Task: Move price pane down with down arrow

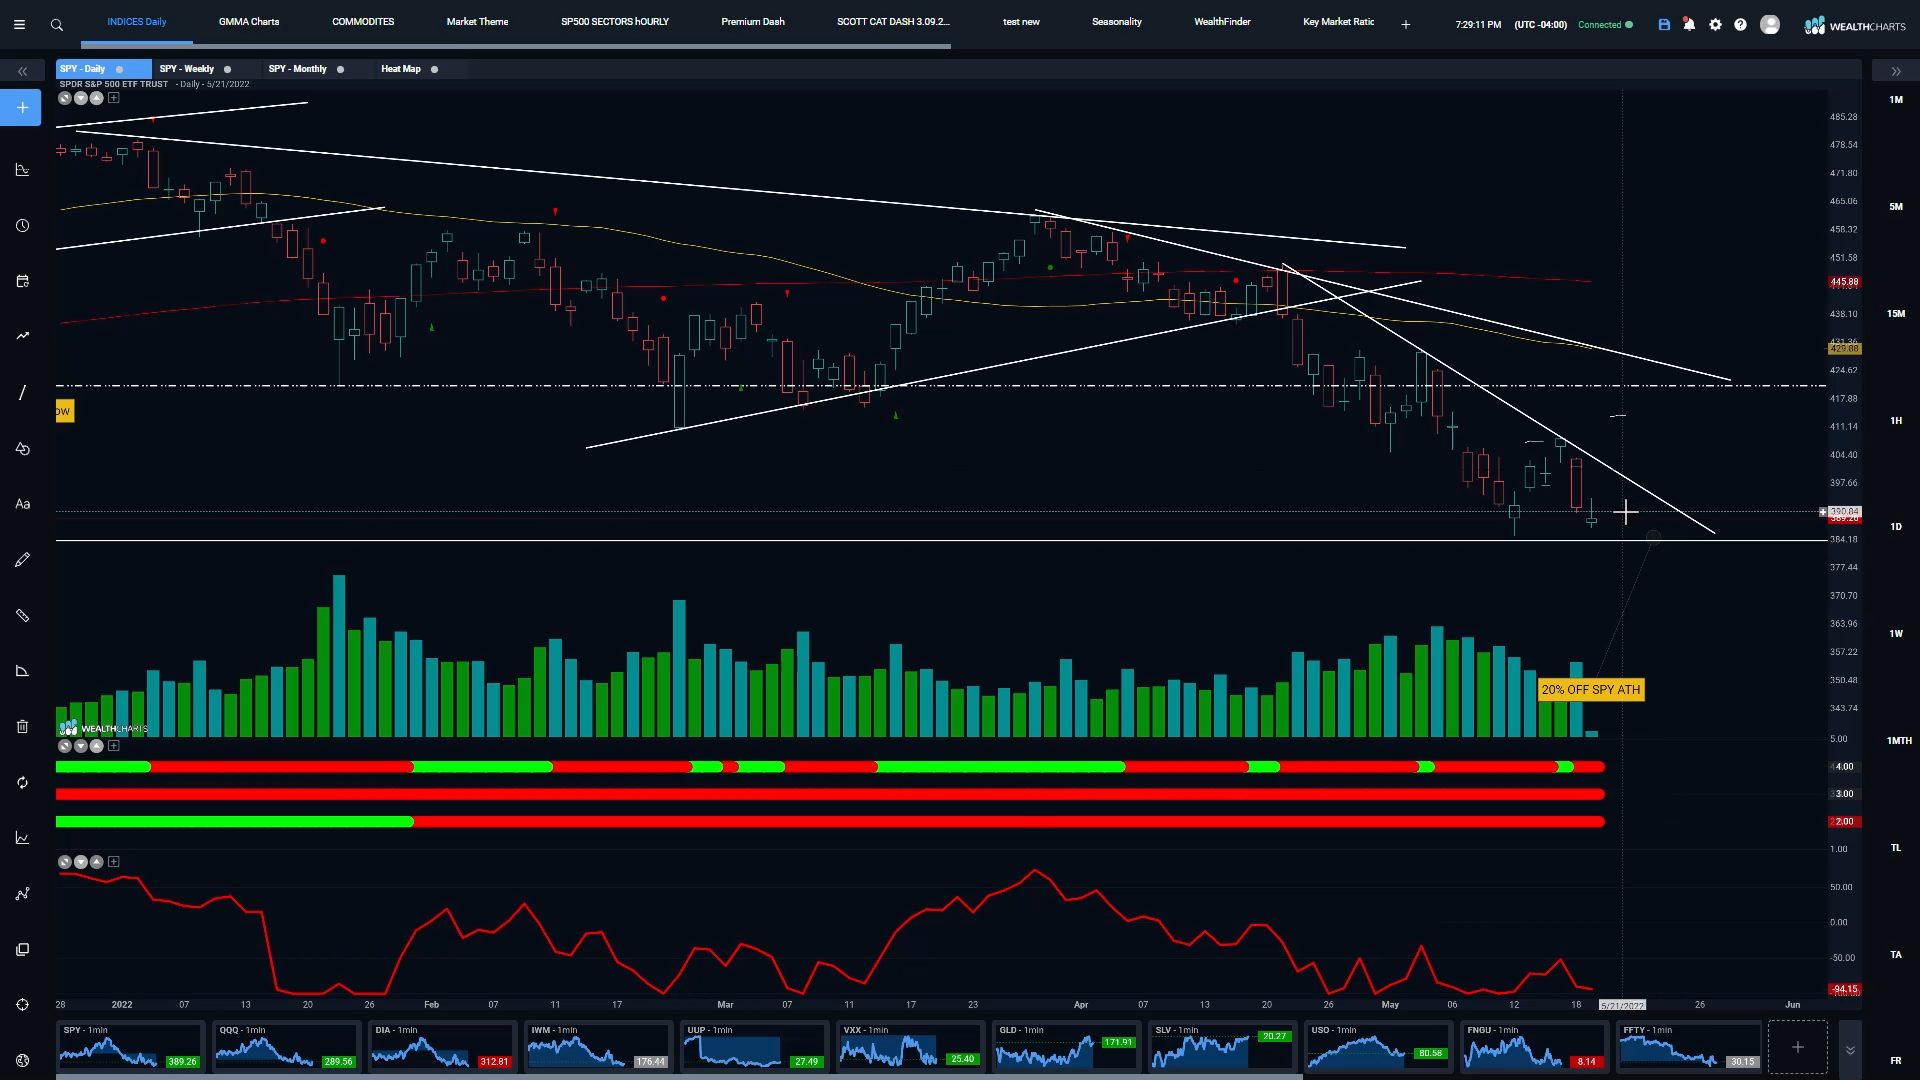Action: click(x=81, y=98)
